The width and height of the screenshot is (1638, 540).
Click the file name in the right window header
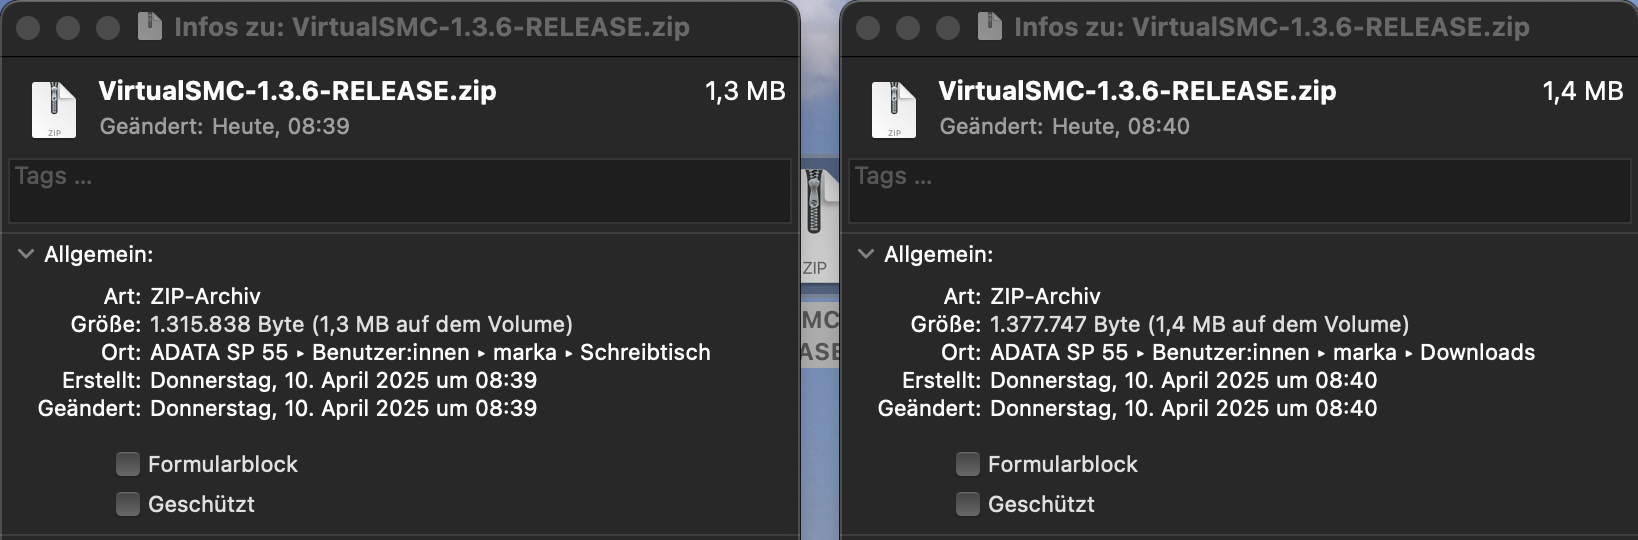(x=1137, y=91)
